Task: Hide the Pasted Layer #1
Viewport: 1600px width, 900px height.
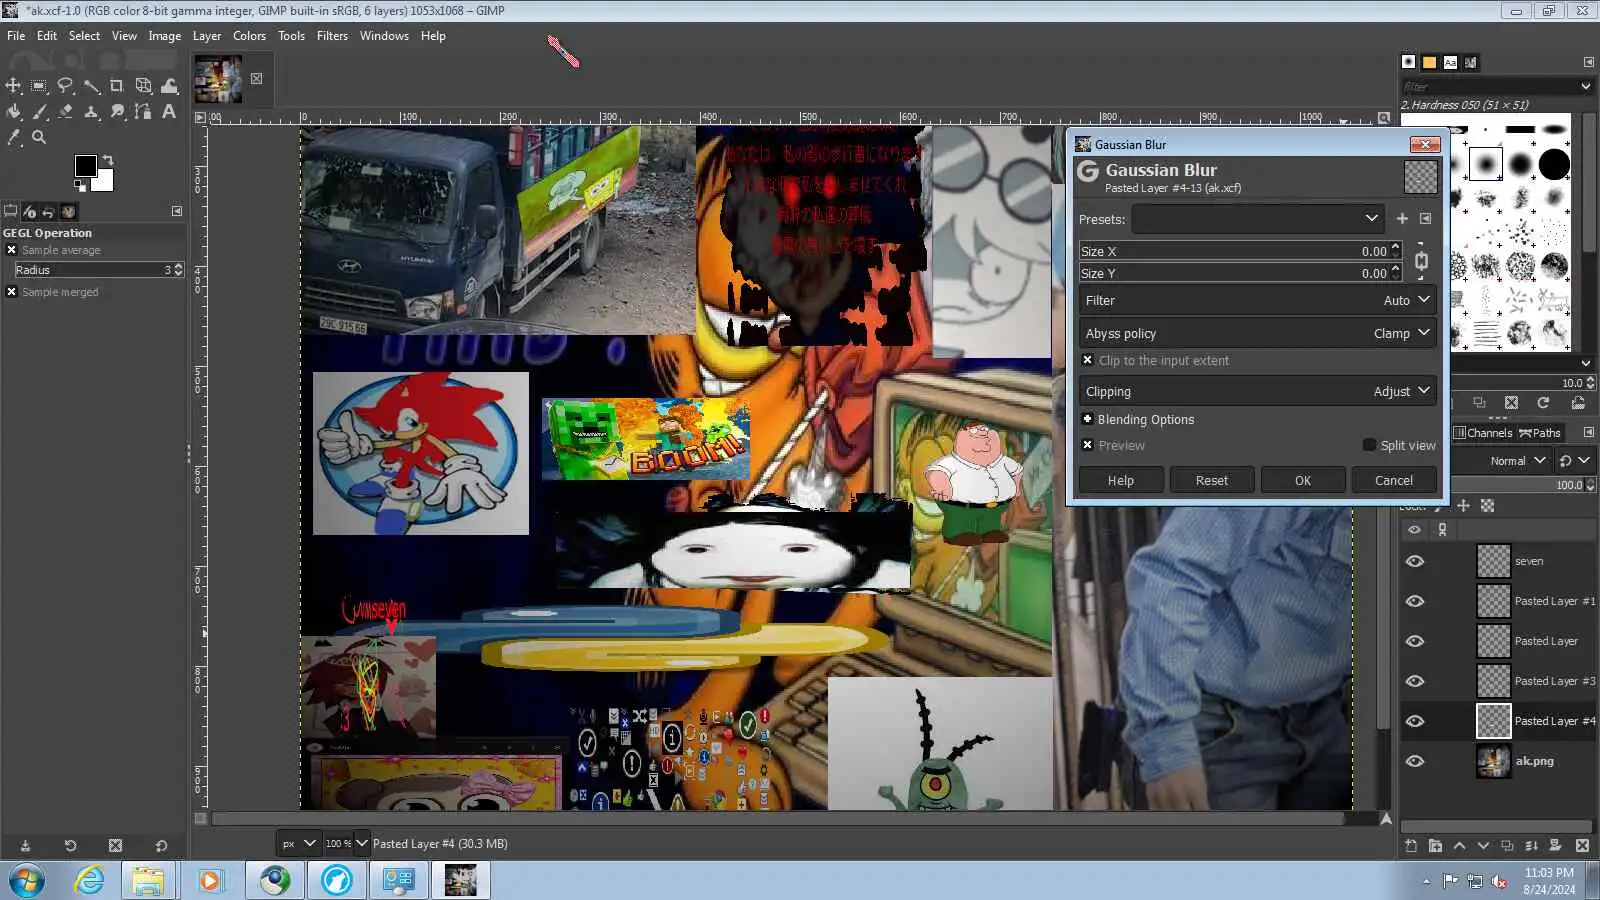Action: pyautogui.click(x=1414, y=601)
